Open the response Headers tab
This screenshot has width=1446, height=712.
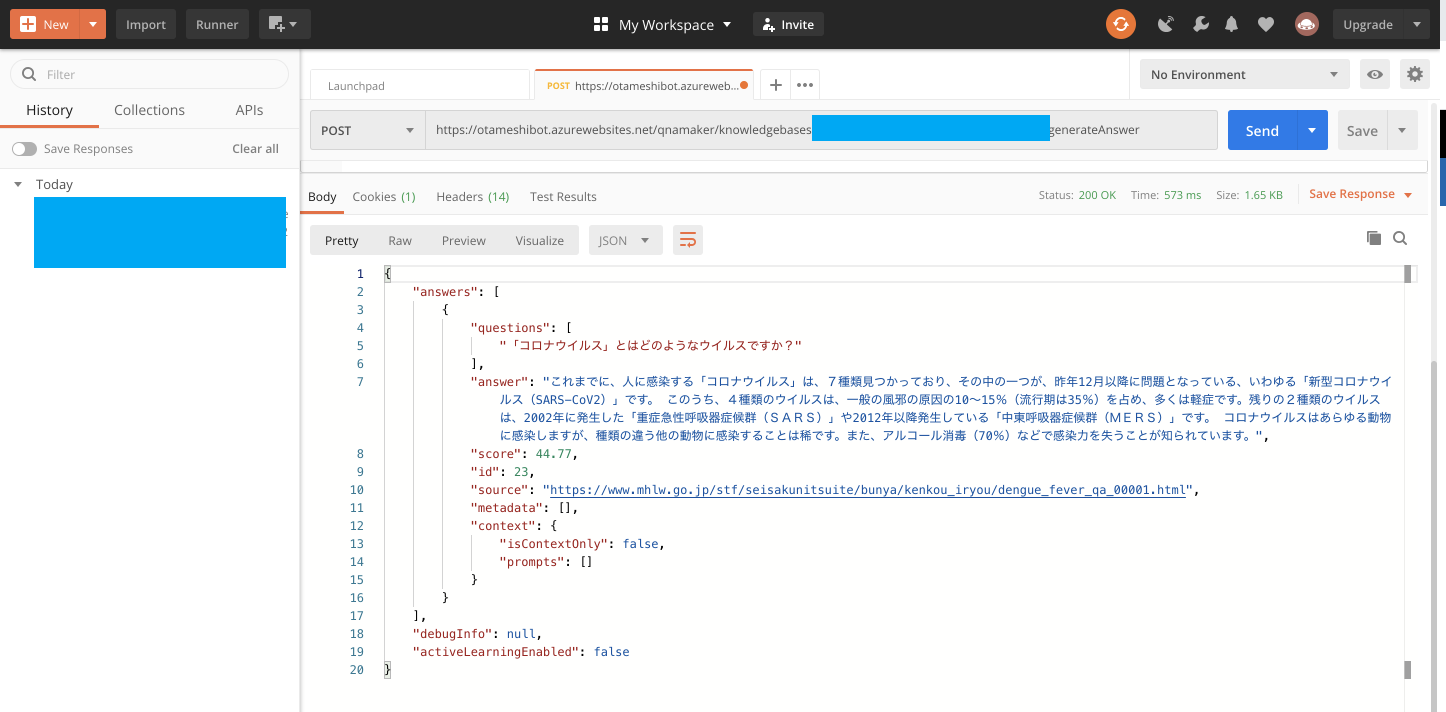(472, 197)
